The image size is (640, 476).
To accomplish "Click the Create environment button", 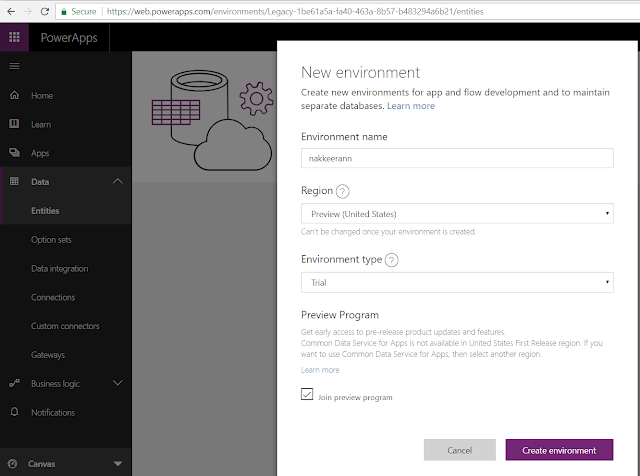I will pyautogui.click(x=559, y=450).
